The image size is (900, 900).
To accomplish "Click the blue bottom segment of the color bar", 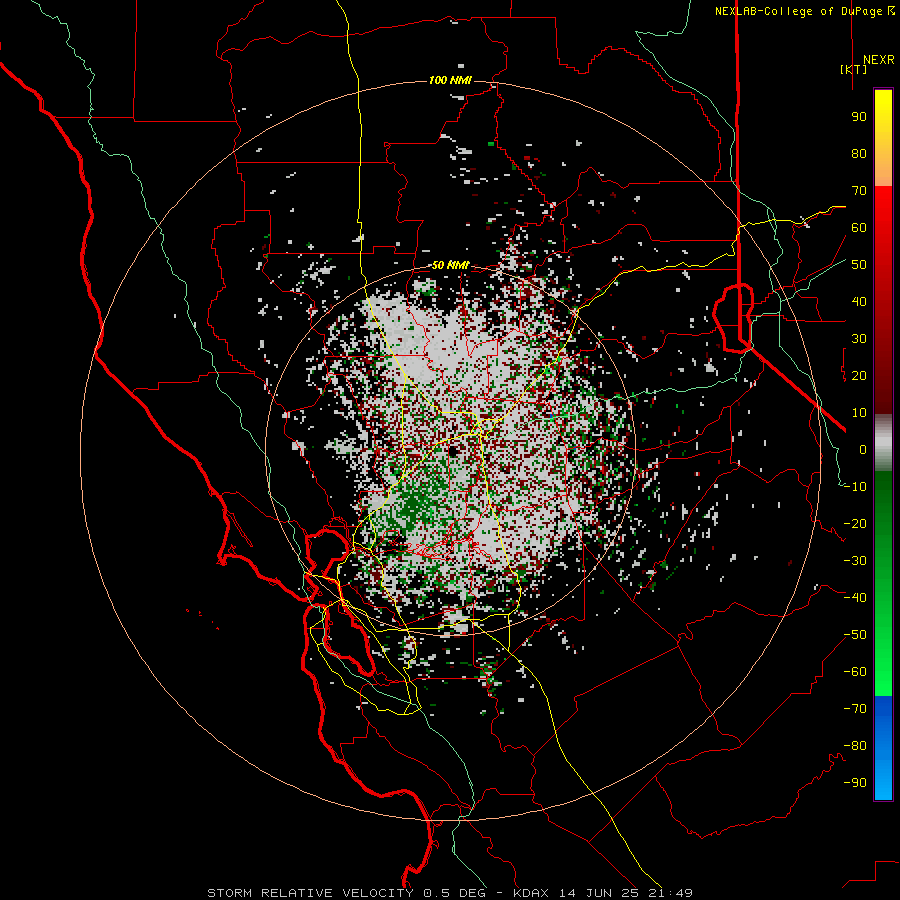I will coord(883,748).
